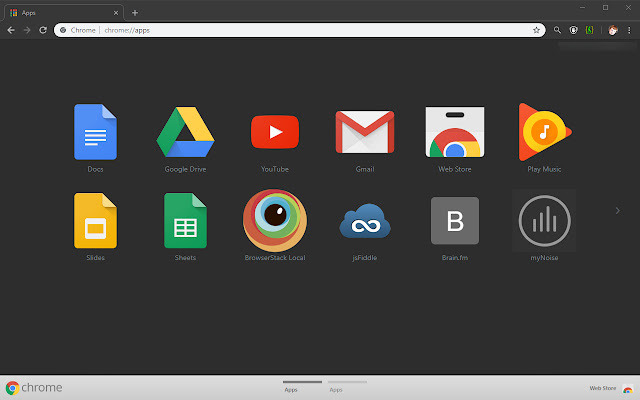This screenshot has width=640, height=400.
Task: Open Web Store link in footer
Action: [611, 388]
